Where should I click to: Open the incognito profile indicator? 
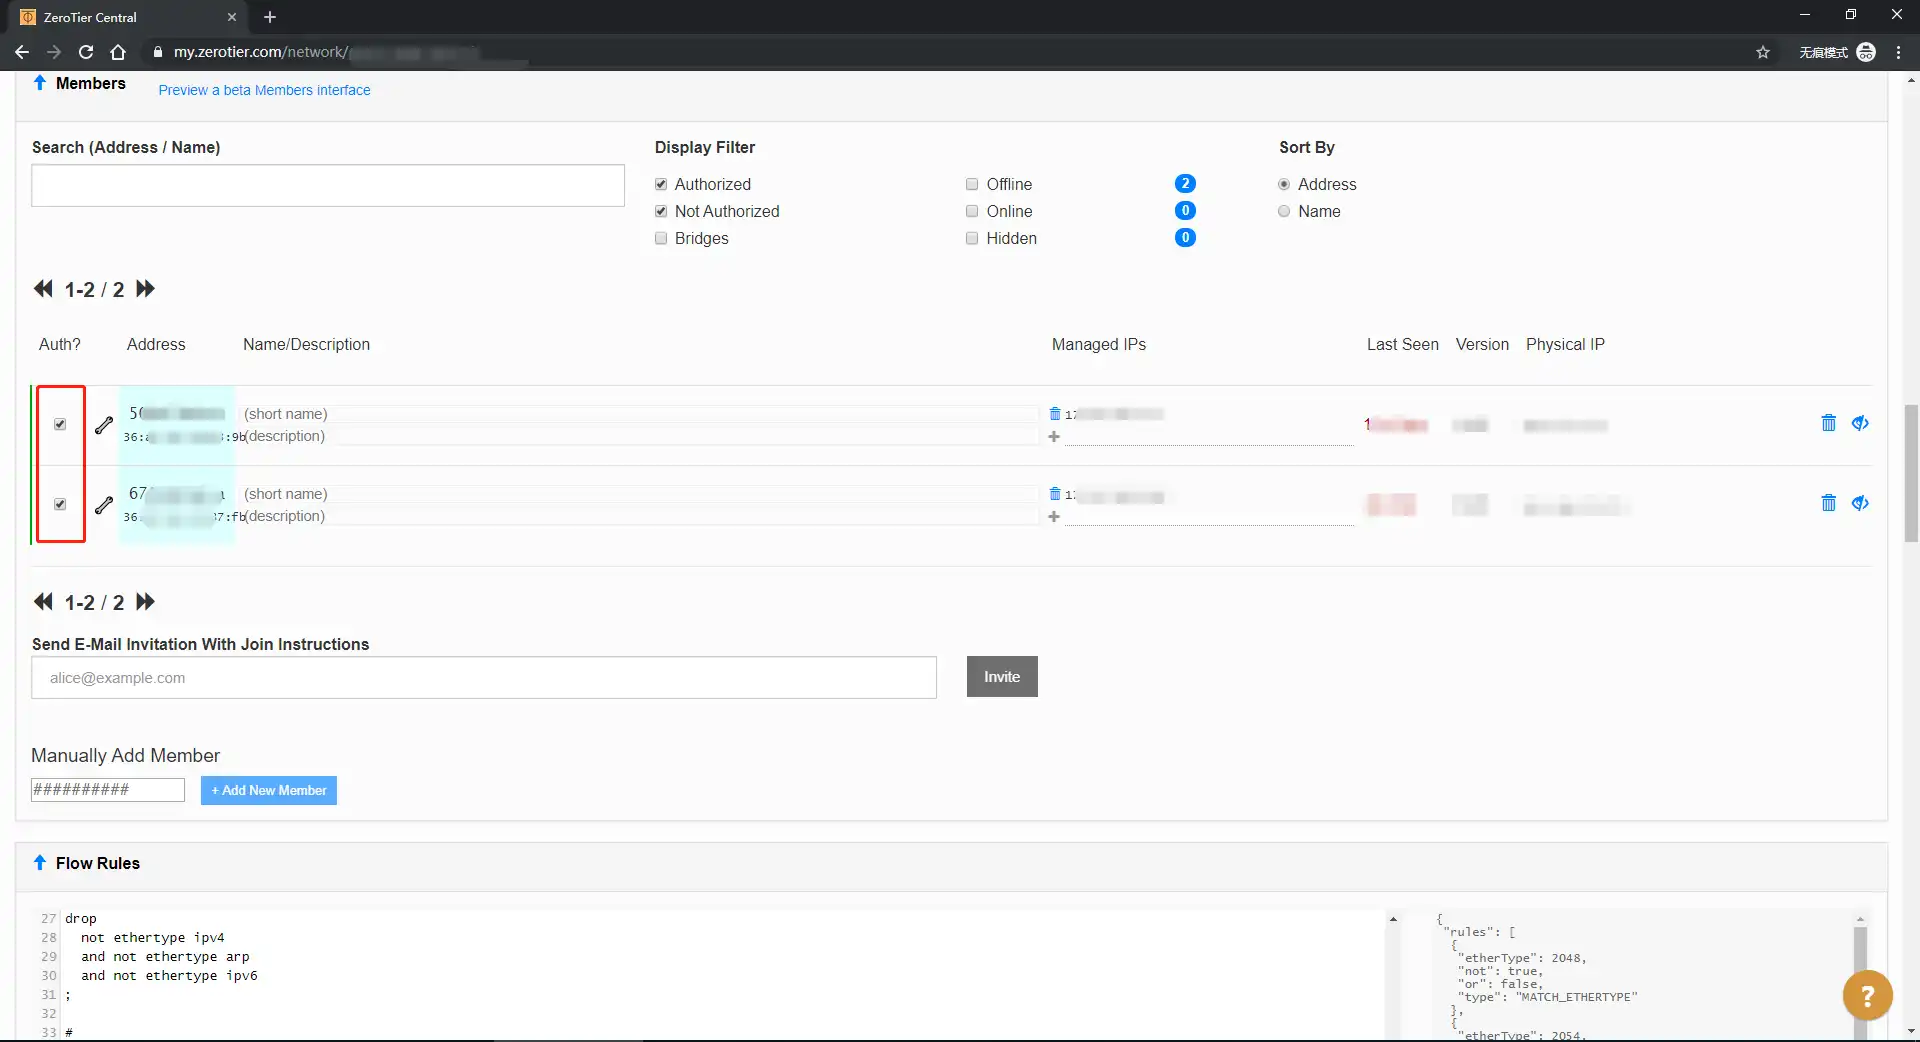(x=1837, y=52)
